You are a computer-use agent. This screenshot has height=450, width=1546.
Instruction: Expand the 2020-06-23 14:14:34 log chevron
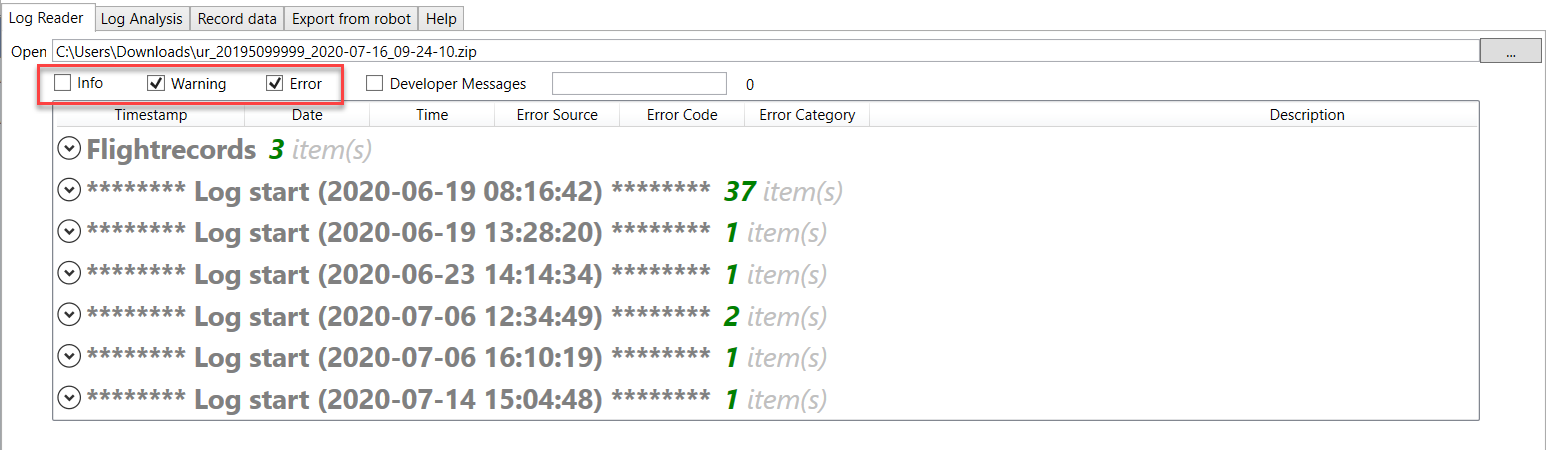(69, 274)
